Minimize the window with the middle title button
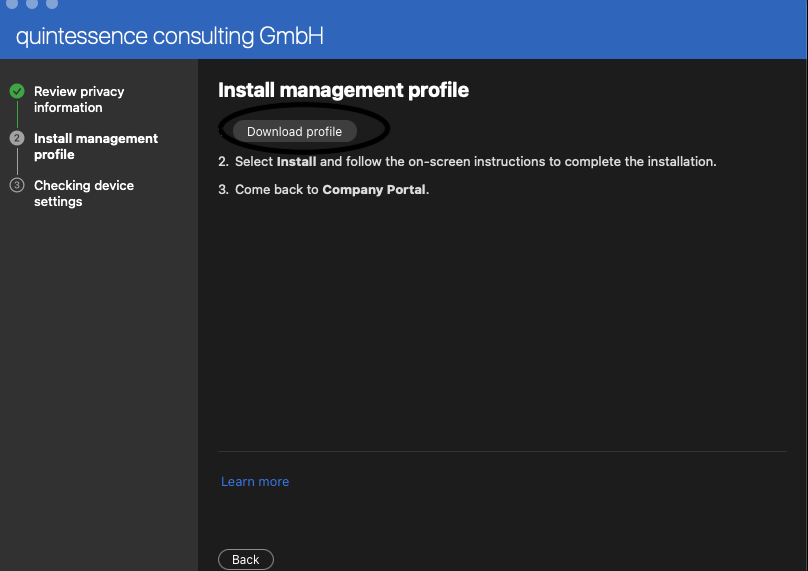This screenshot has height=571, width=808. (x=32, y=4)
